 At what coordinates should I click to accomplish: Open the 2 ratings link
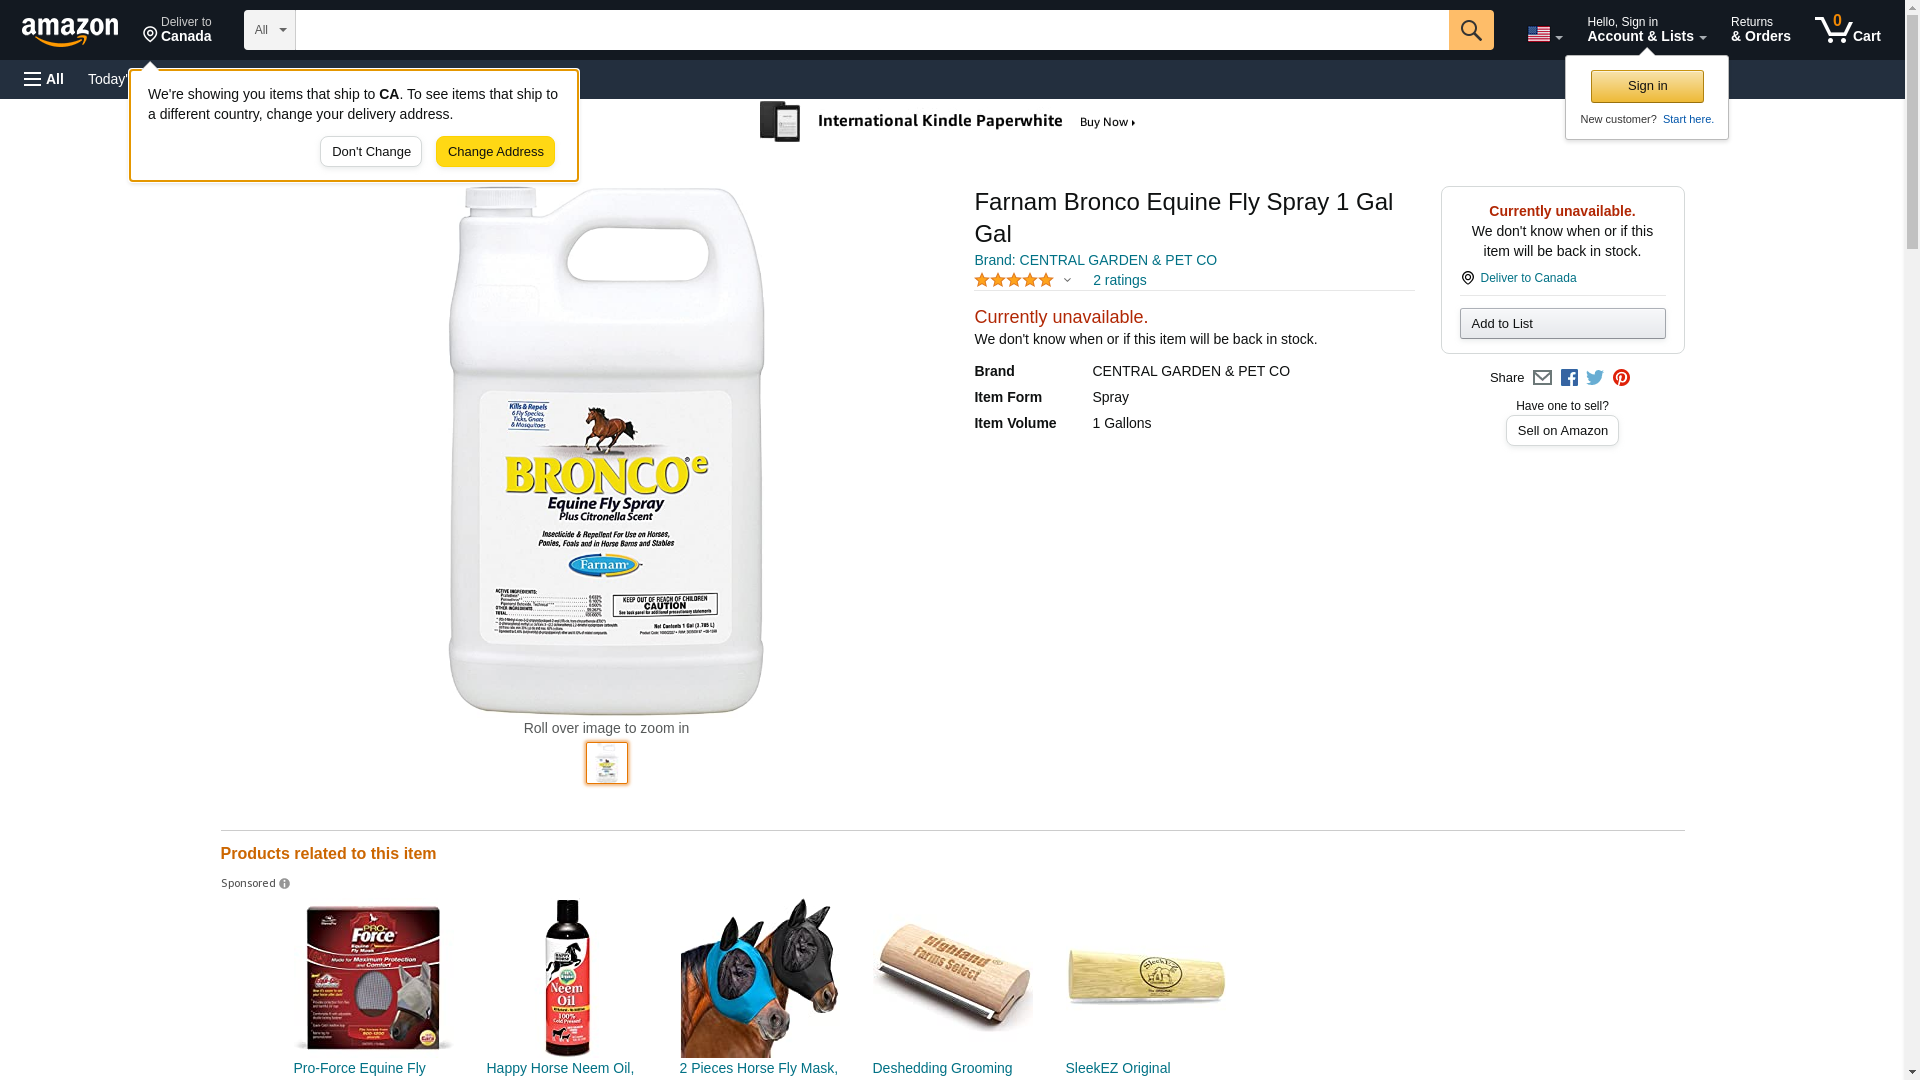[x=1119, y=281]
